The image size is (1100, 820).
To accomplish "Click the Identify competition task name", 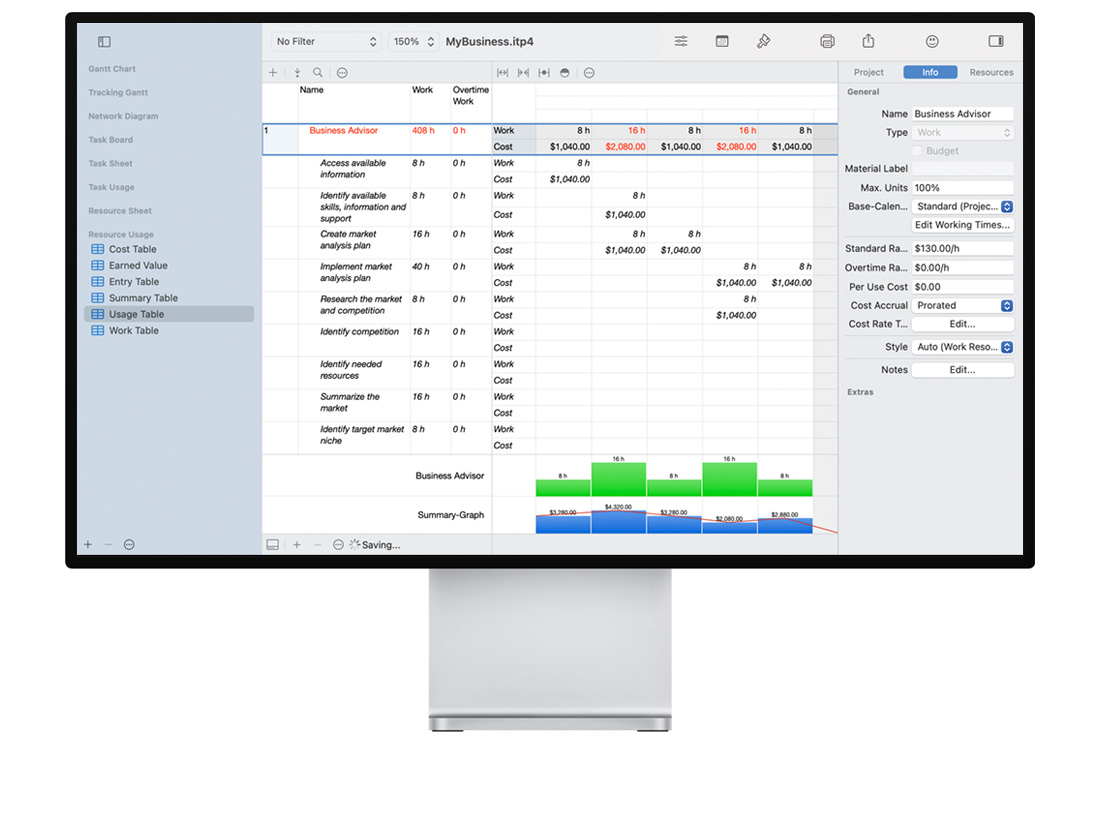I will [x=359, y=332].
